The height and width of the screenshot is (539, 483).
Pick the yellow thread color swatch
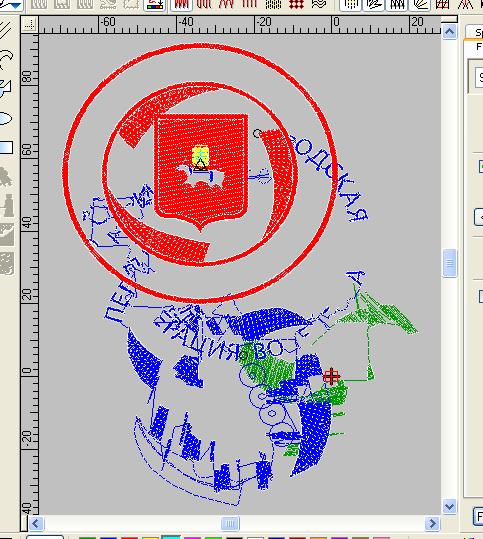150,537
